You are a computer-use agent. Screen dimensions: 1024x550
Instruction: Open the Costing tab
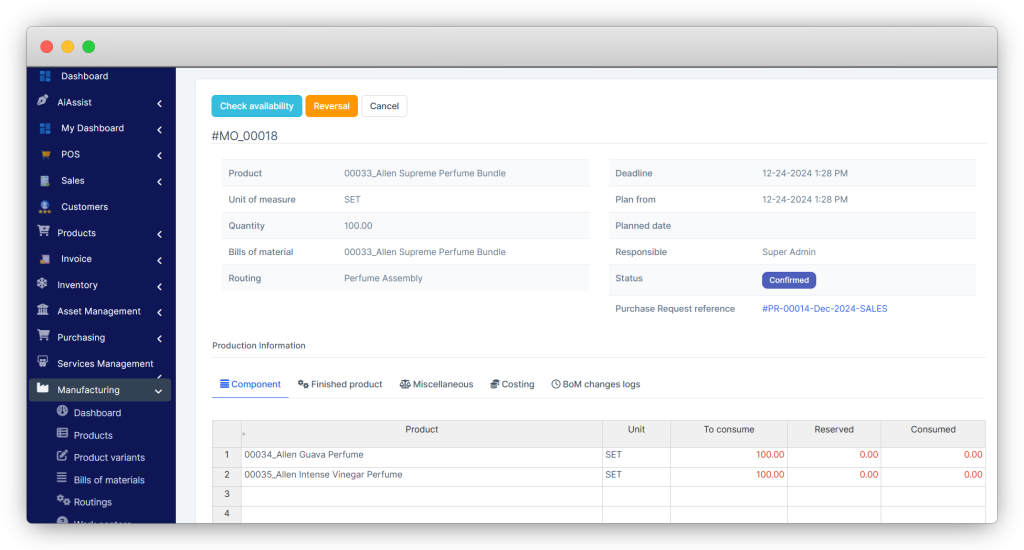coord(512,384)
